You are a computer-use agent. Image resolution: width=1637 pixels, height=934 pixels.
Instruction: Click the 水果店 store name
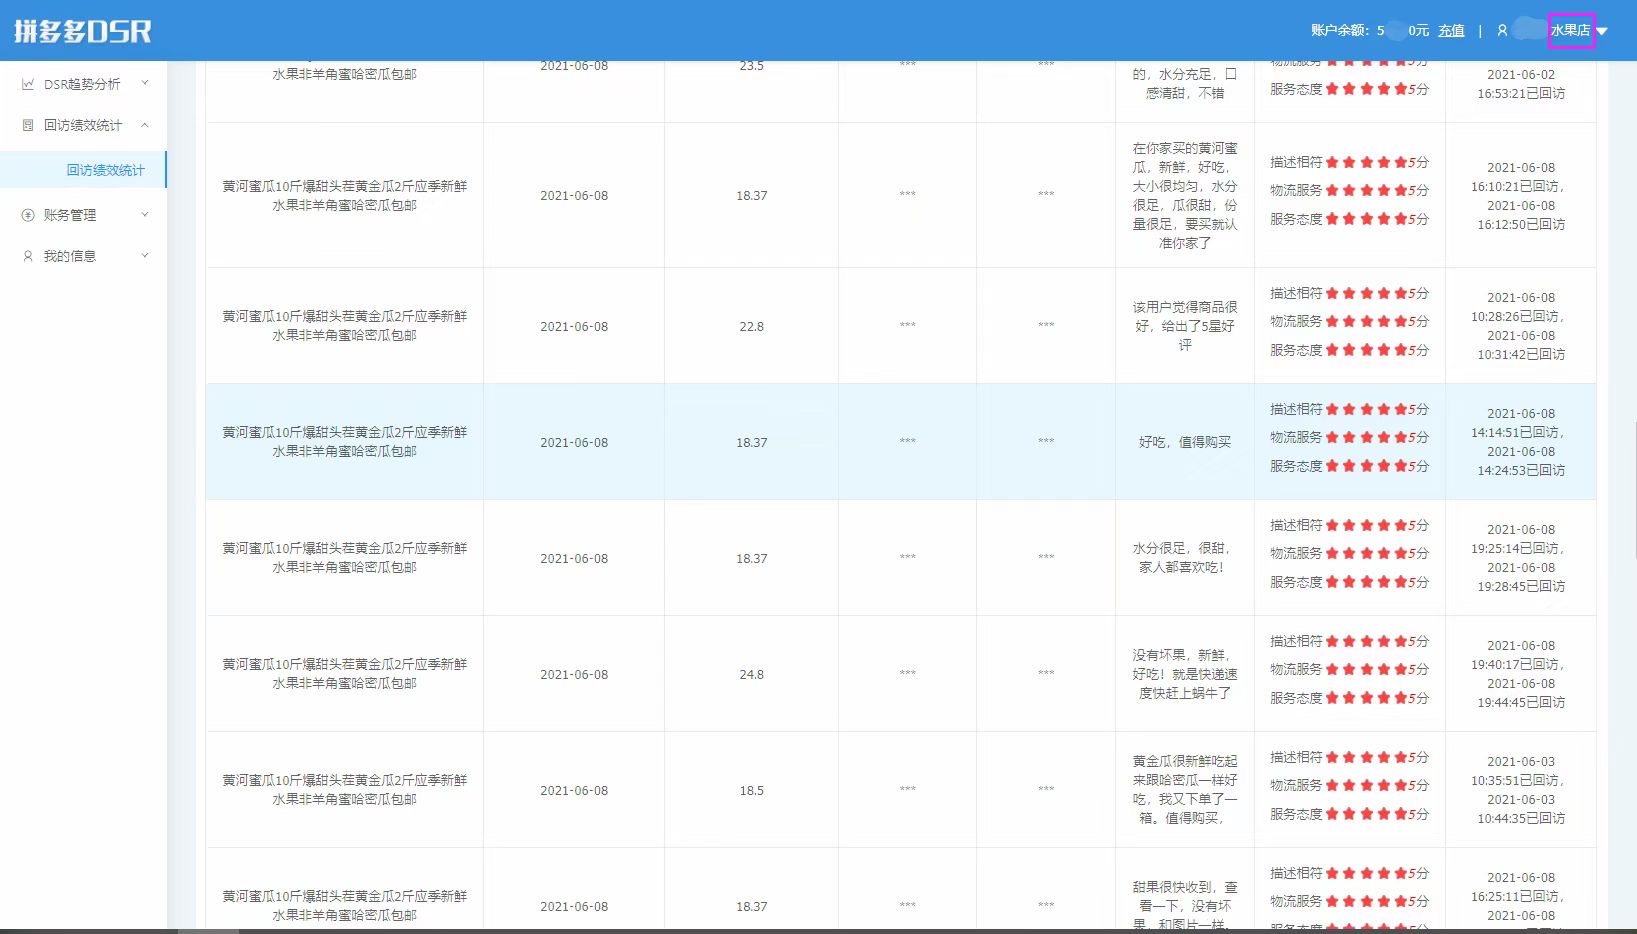1572,31
